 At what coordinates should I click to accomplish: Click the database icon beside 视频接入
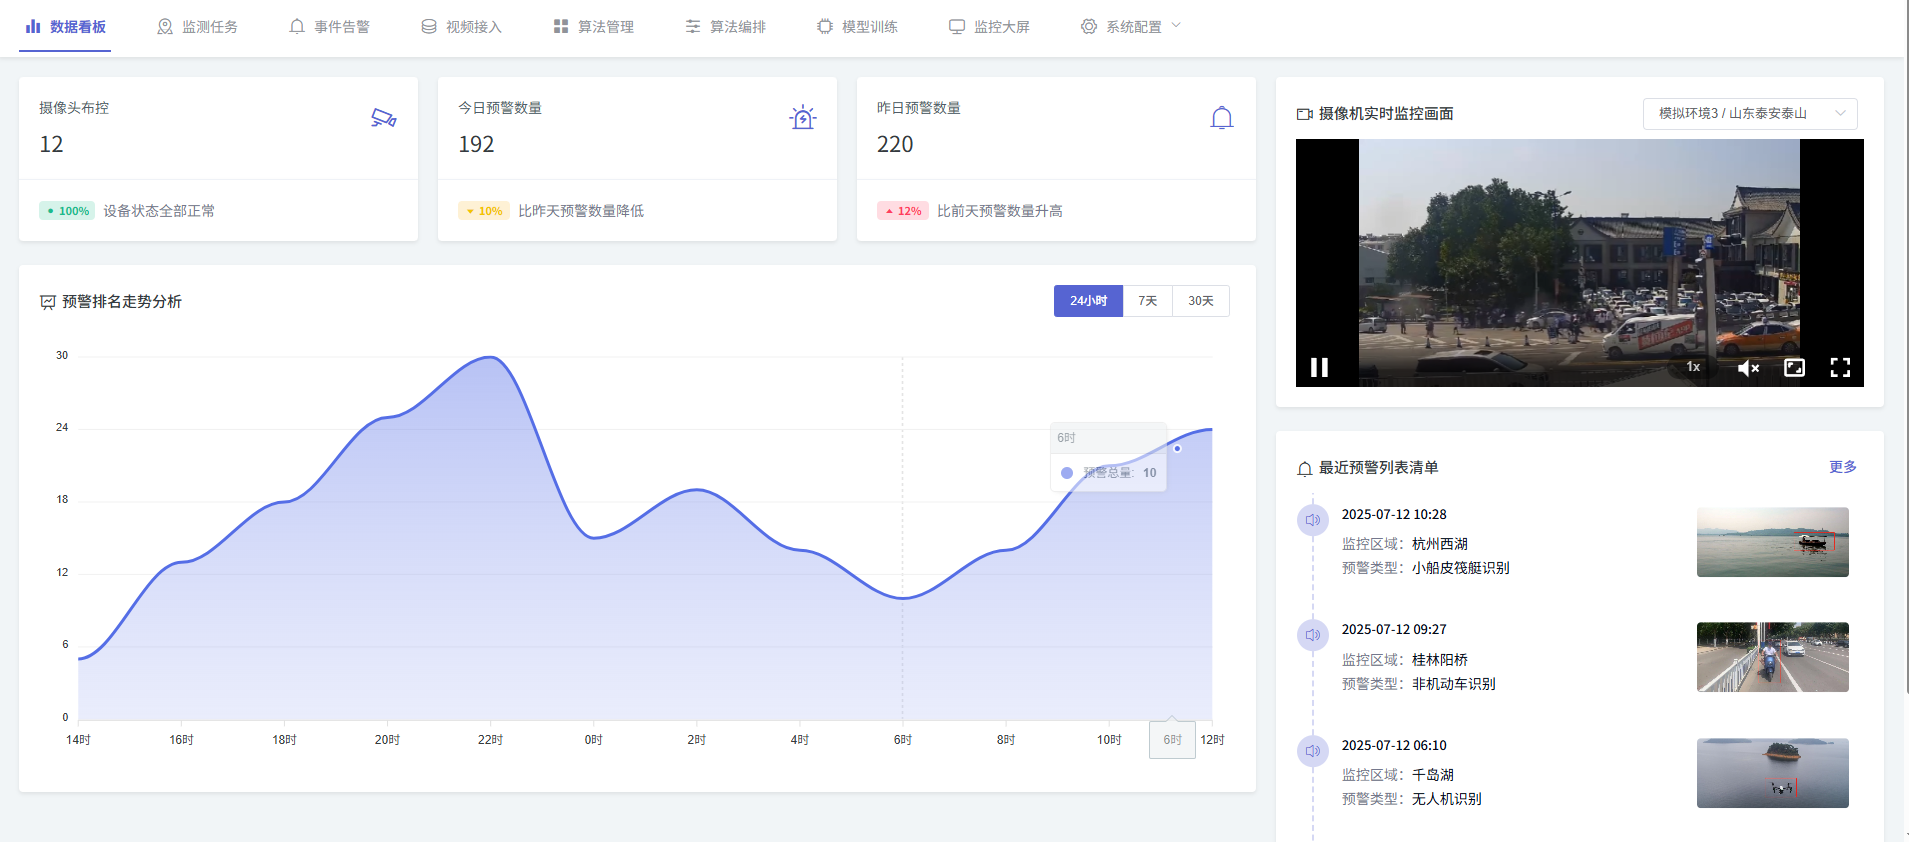coord(429,26)
